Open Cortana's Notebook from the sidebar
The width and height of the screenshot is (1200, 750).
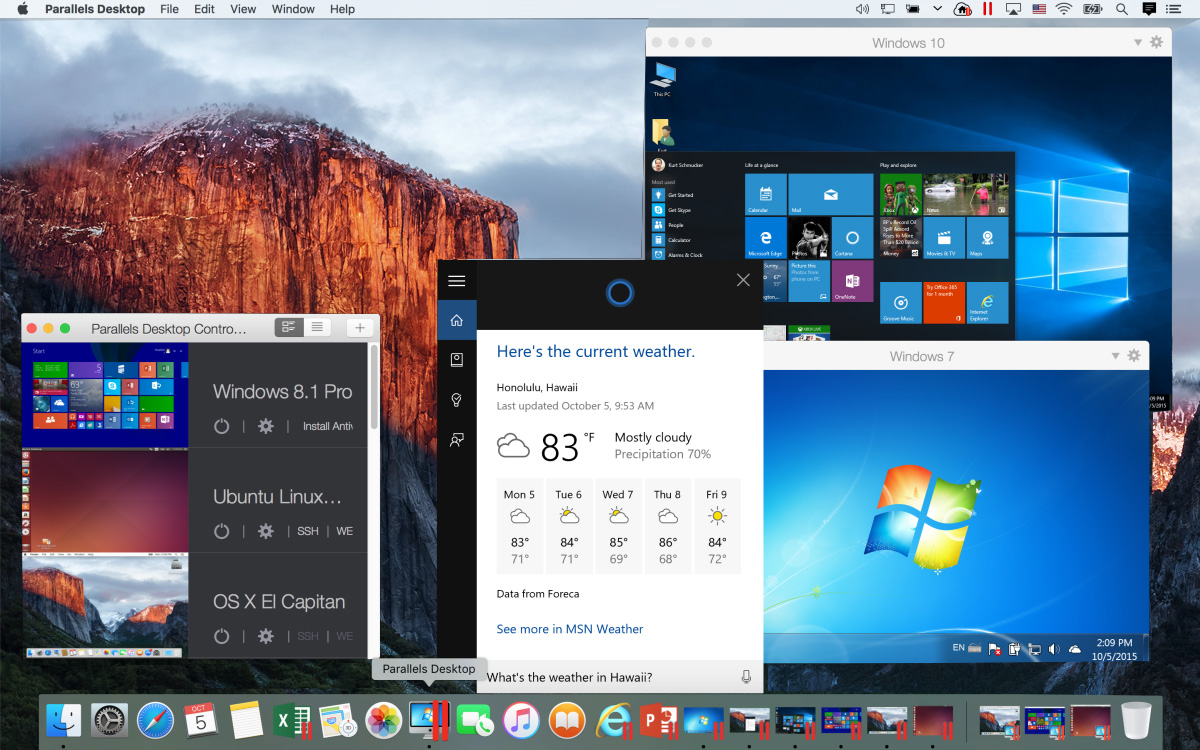(x=456, y=359)
